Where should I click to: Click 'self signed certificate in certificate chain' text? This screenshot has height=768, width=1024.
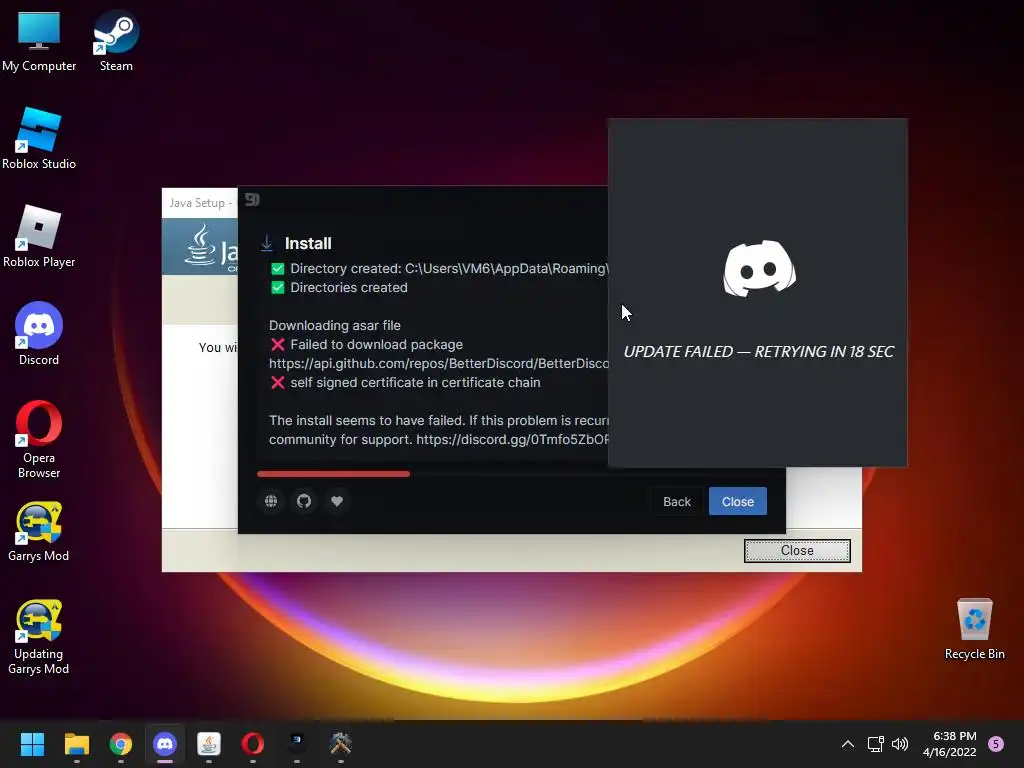(x=415, y=382)
